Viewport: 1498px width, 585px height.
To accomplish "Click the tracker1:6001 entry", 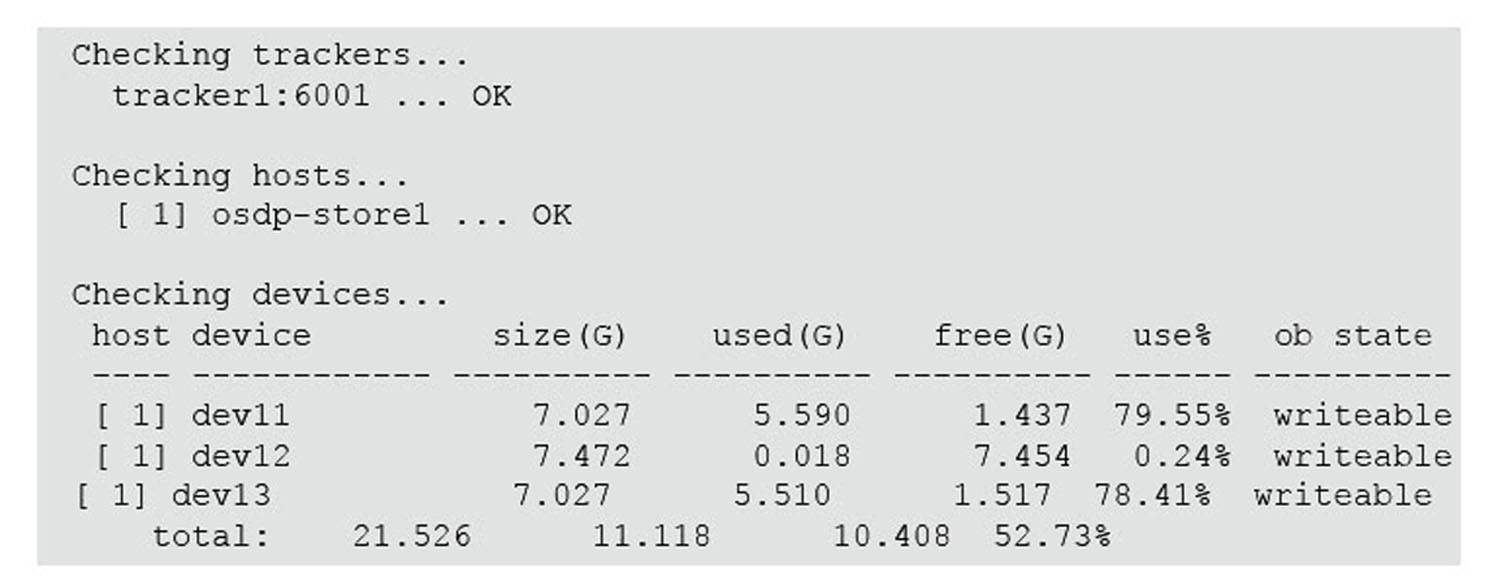I will coord(240,96).
